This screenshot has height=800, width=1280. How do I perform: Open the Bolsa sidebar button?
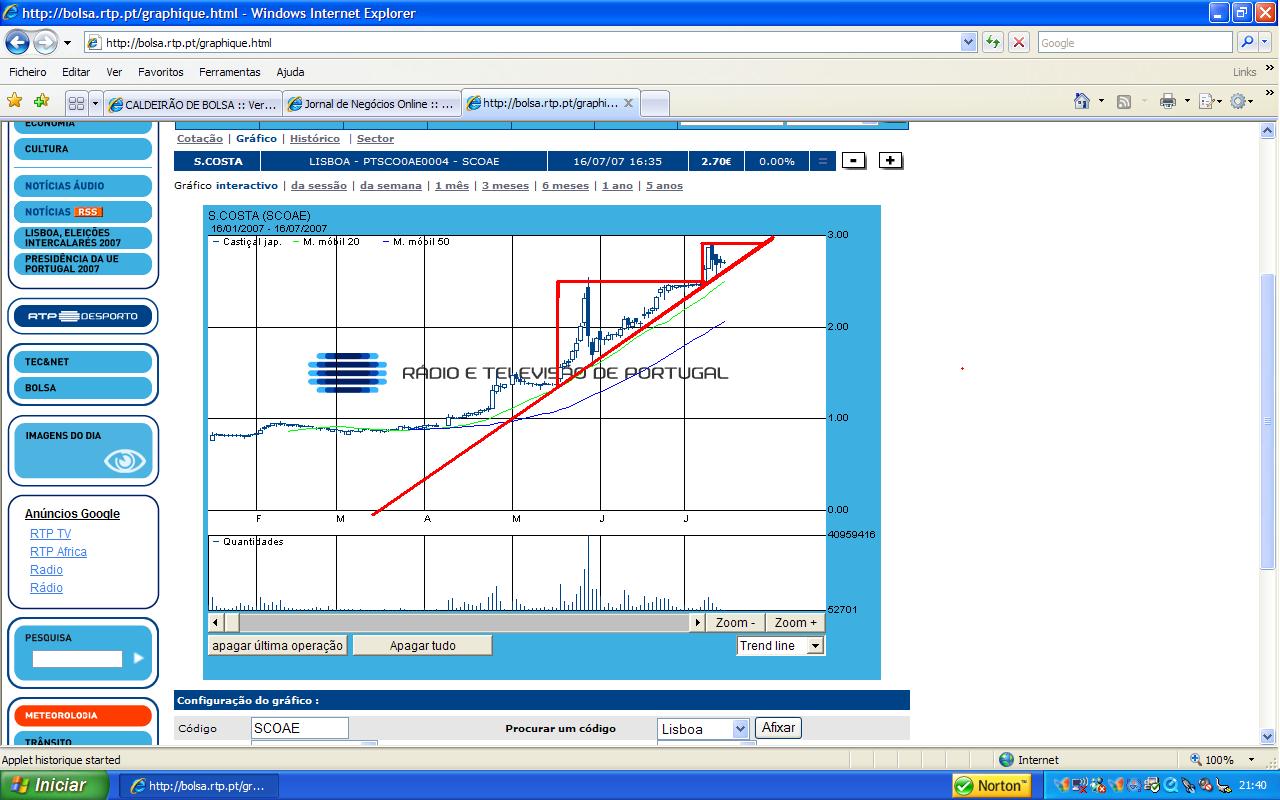click(84, 388)
